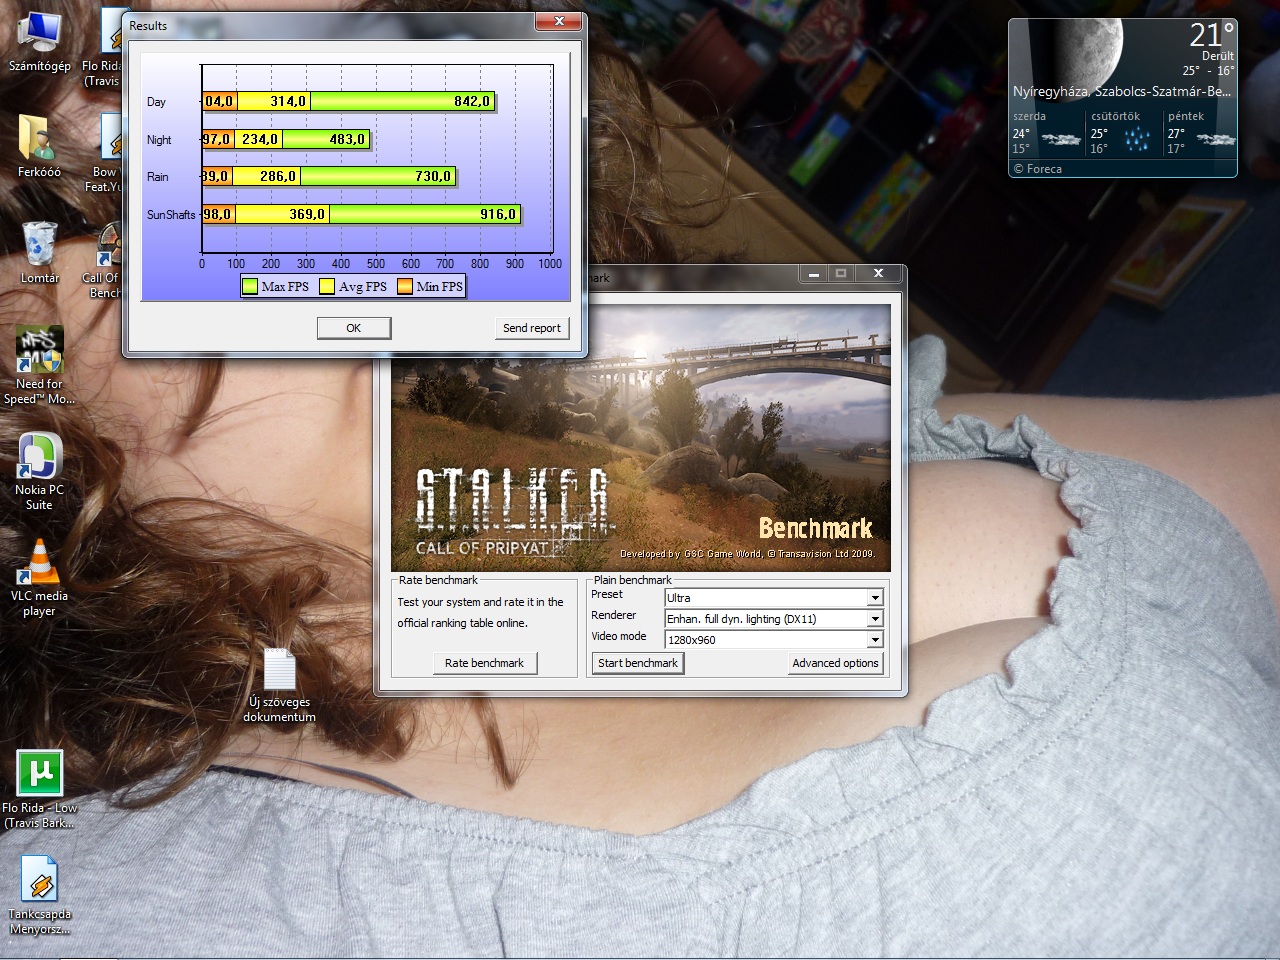This screenshot has height=960, width=1280.
Task: Click OK in the Results dialog
Action: coord(354,328)
